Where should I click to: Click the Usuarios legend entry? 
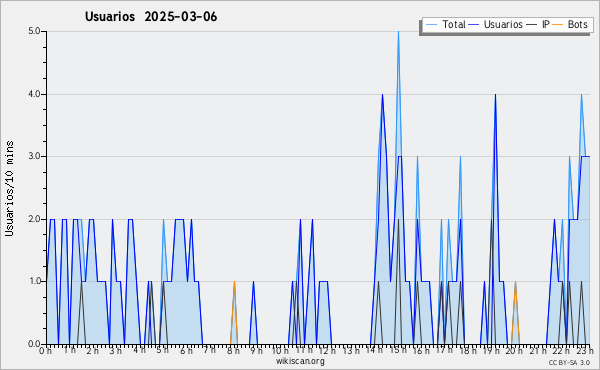(x=495, y=25)
